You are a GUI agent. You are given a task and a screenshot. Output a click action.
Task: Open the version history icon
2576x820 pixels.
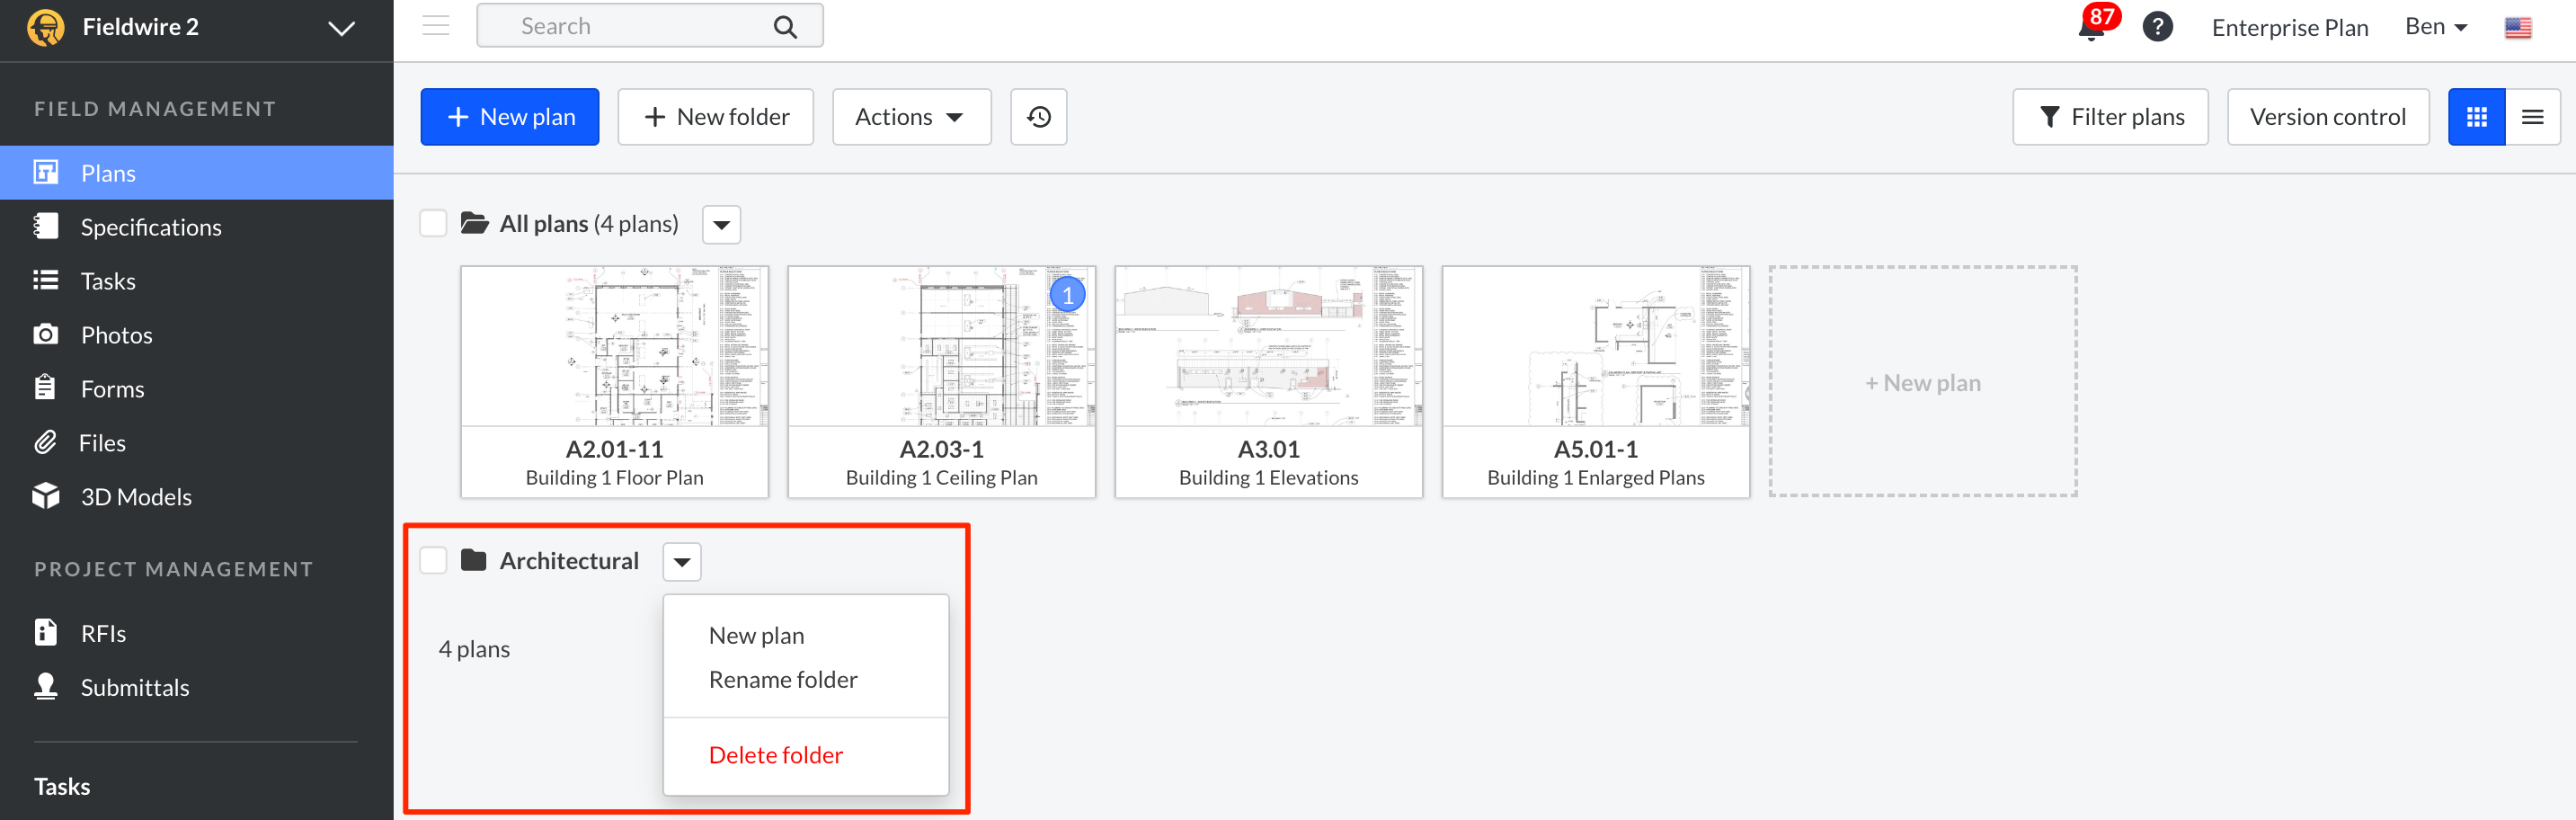(1038, 116)
